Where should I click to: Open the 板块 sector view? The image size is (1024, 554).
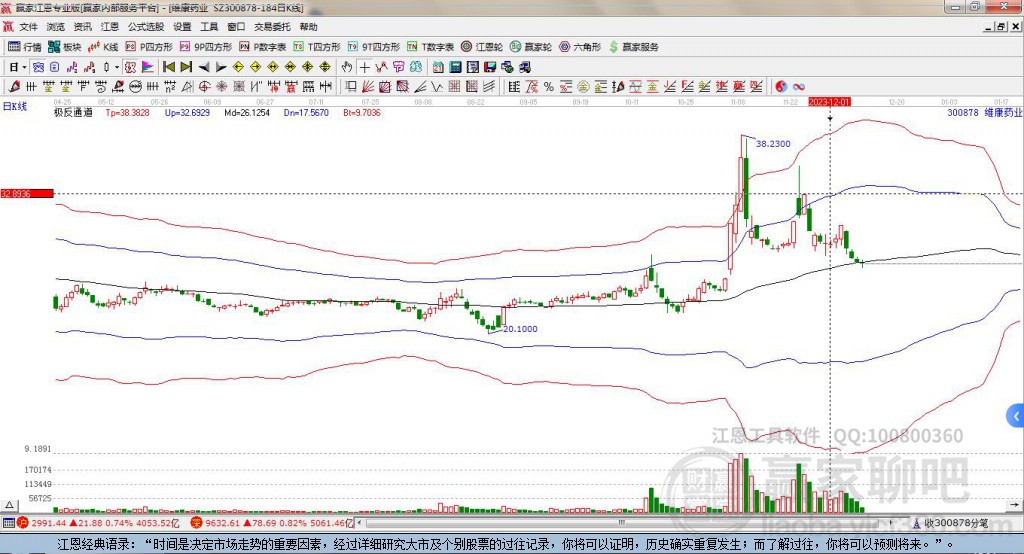coord(65,47)
